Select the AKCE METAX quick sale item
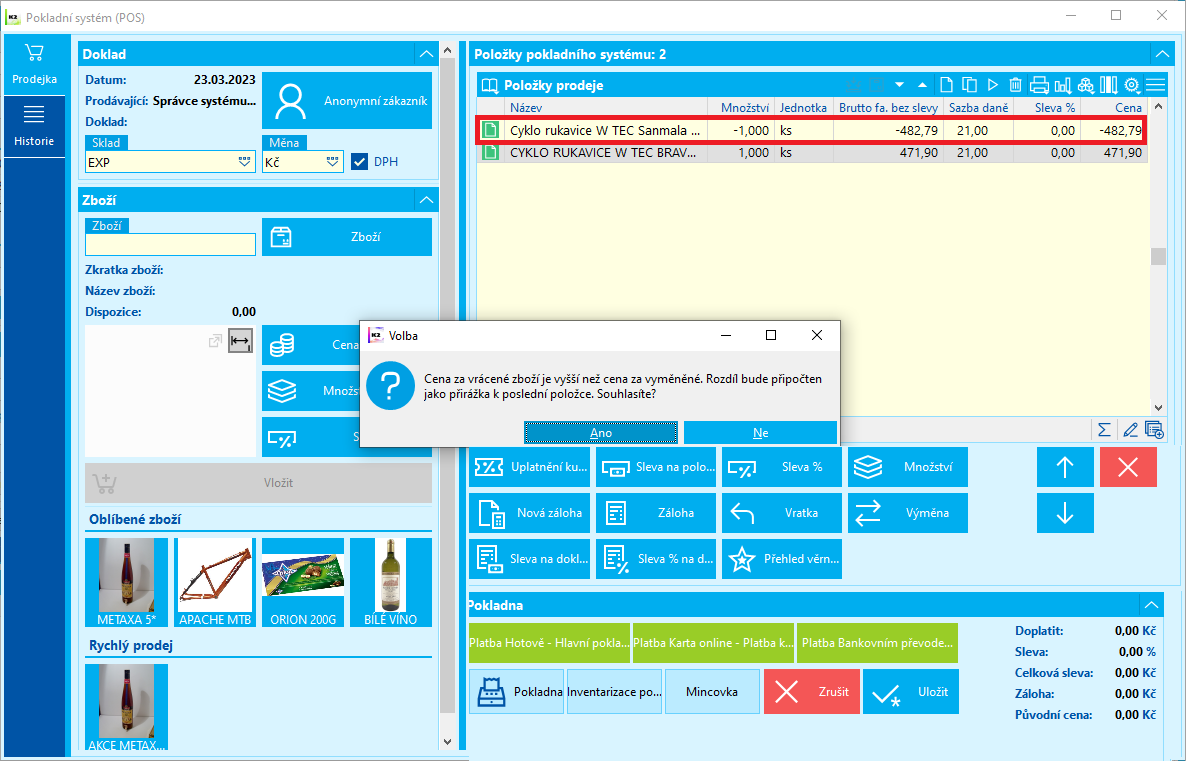The width and height of the screenshot is (1186, 761). [x=126, y=707]
